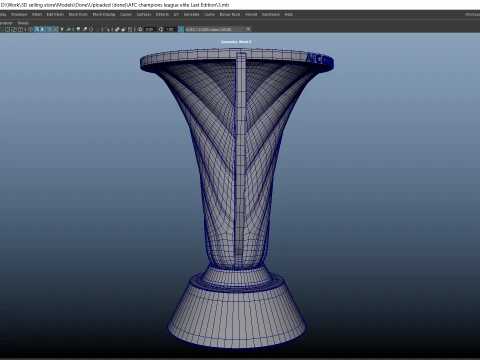Open the Mesh Tools menu

point(78,14)
